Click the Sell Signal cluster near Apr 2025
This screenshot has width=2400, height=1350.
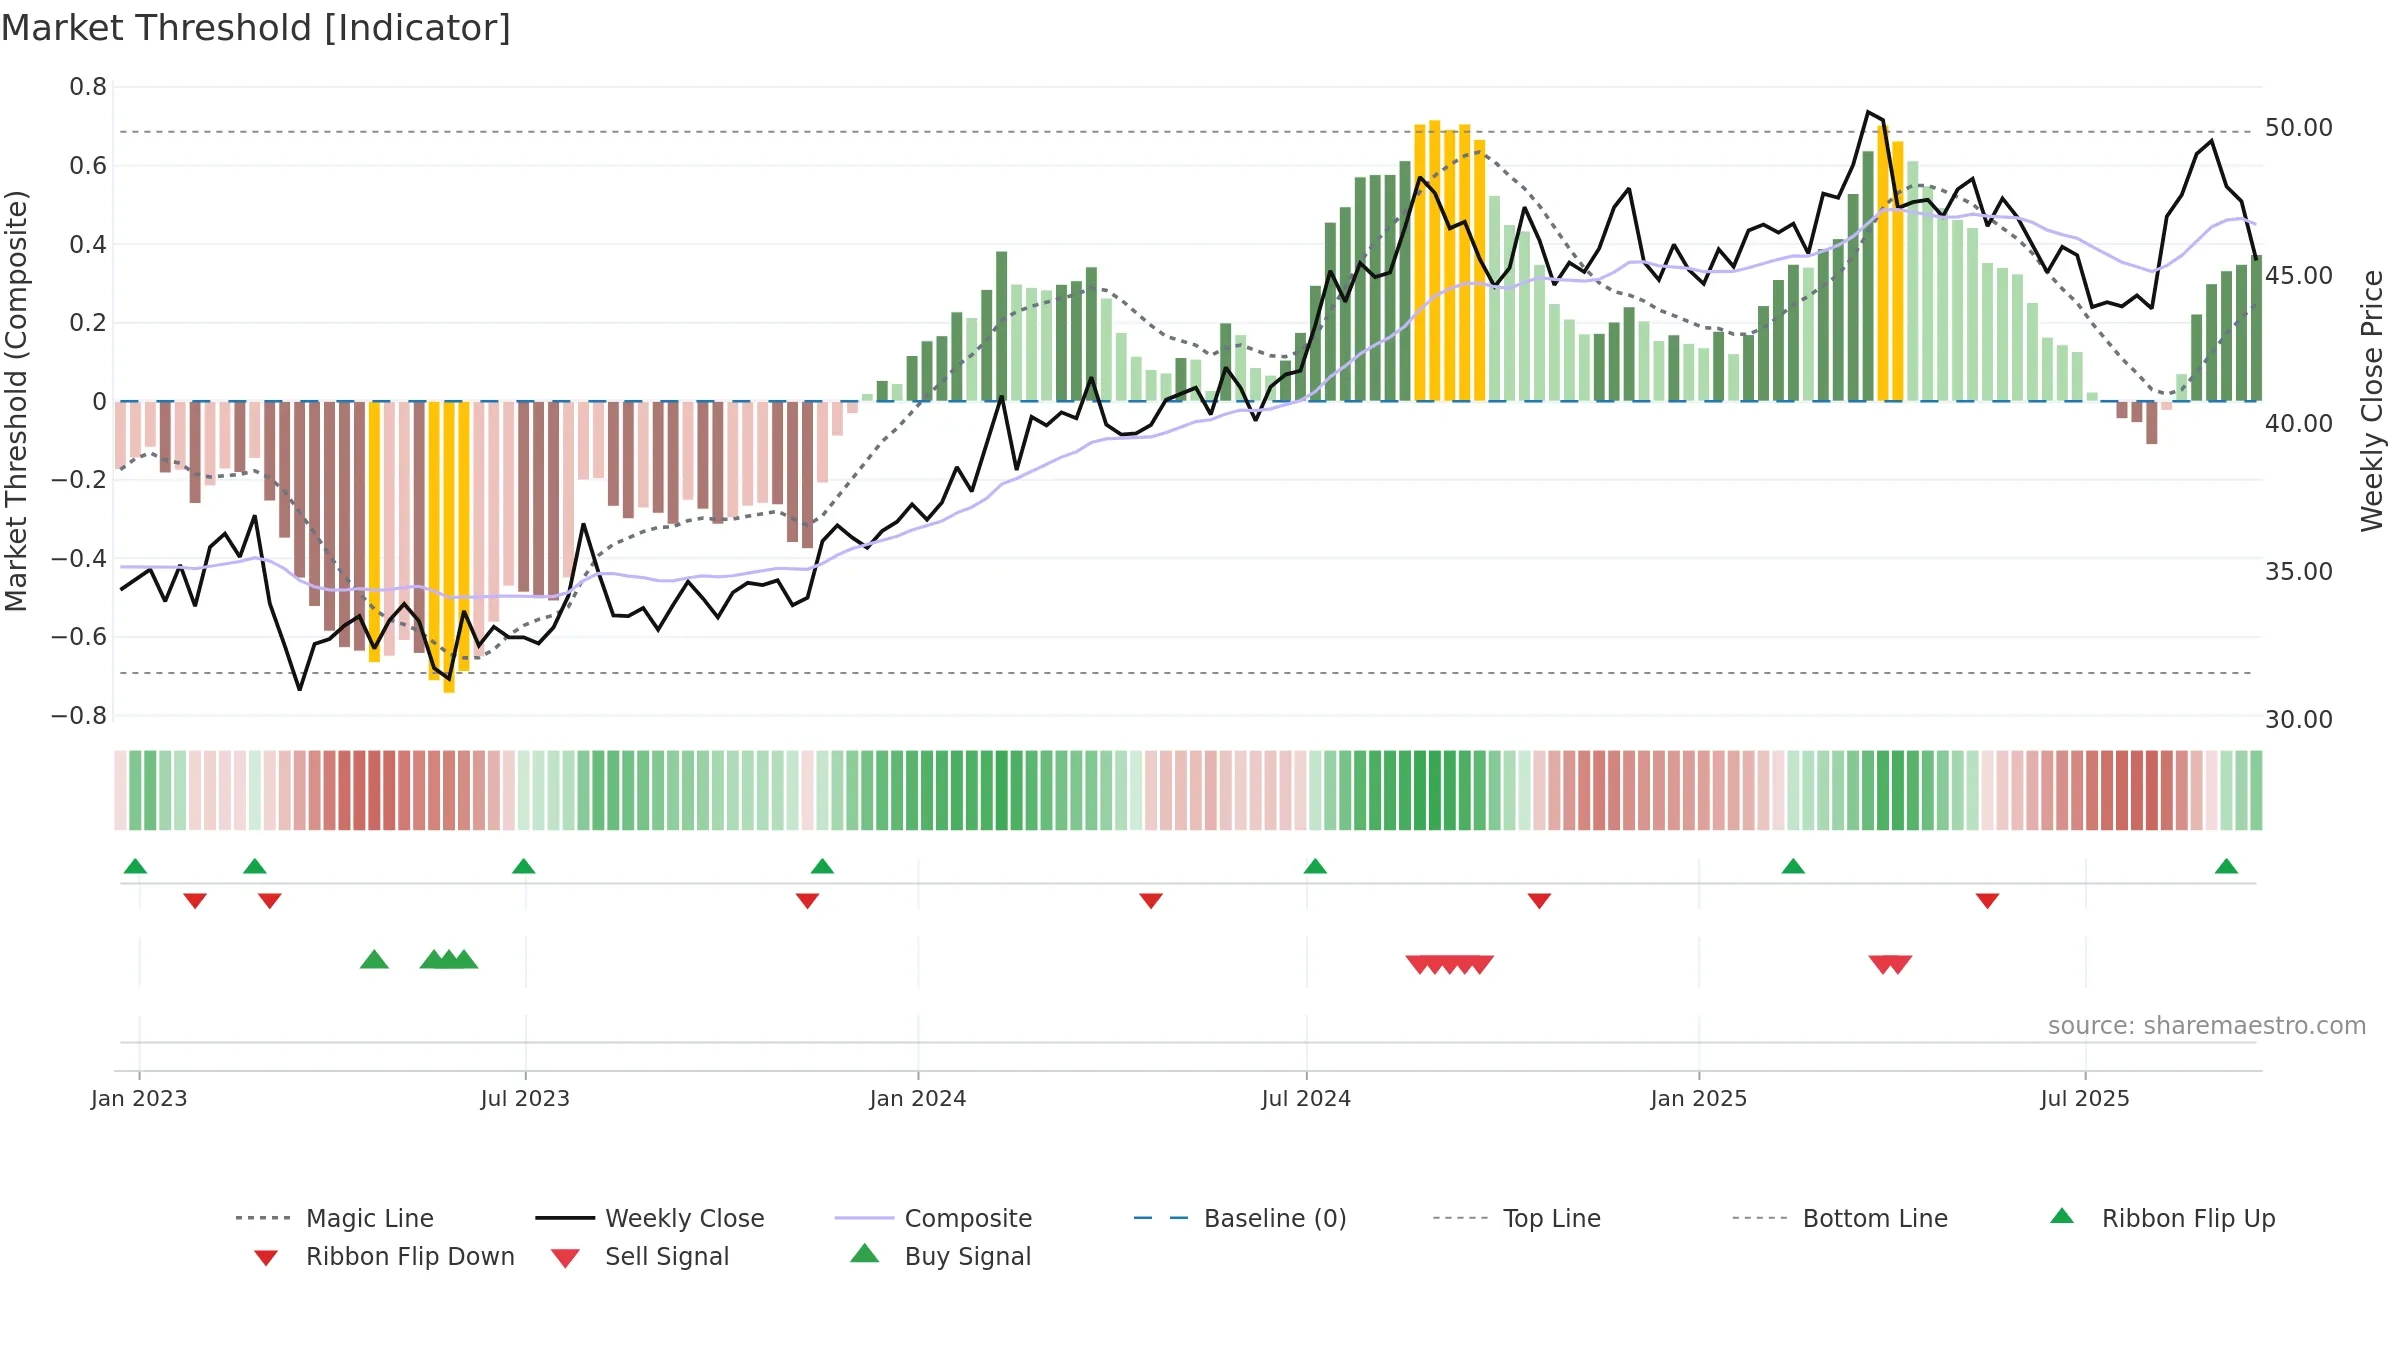tap(1890, 964)
